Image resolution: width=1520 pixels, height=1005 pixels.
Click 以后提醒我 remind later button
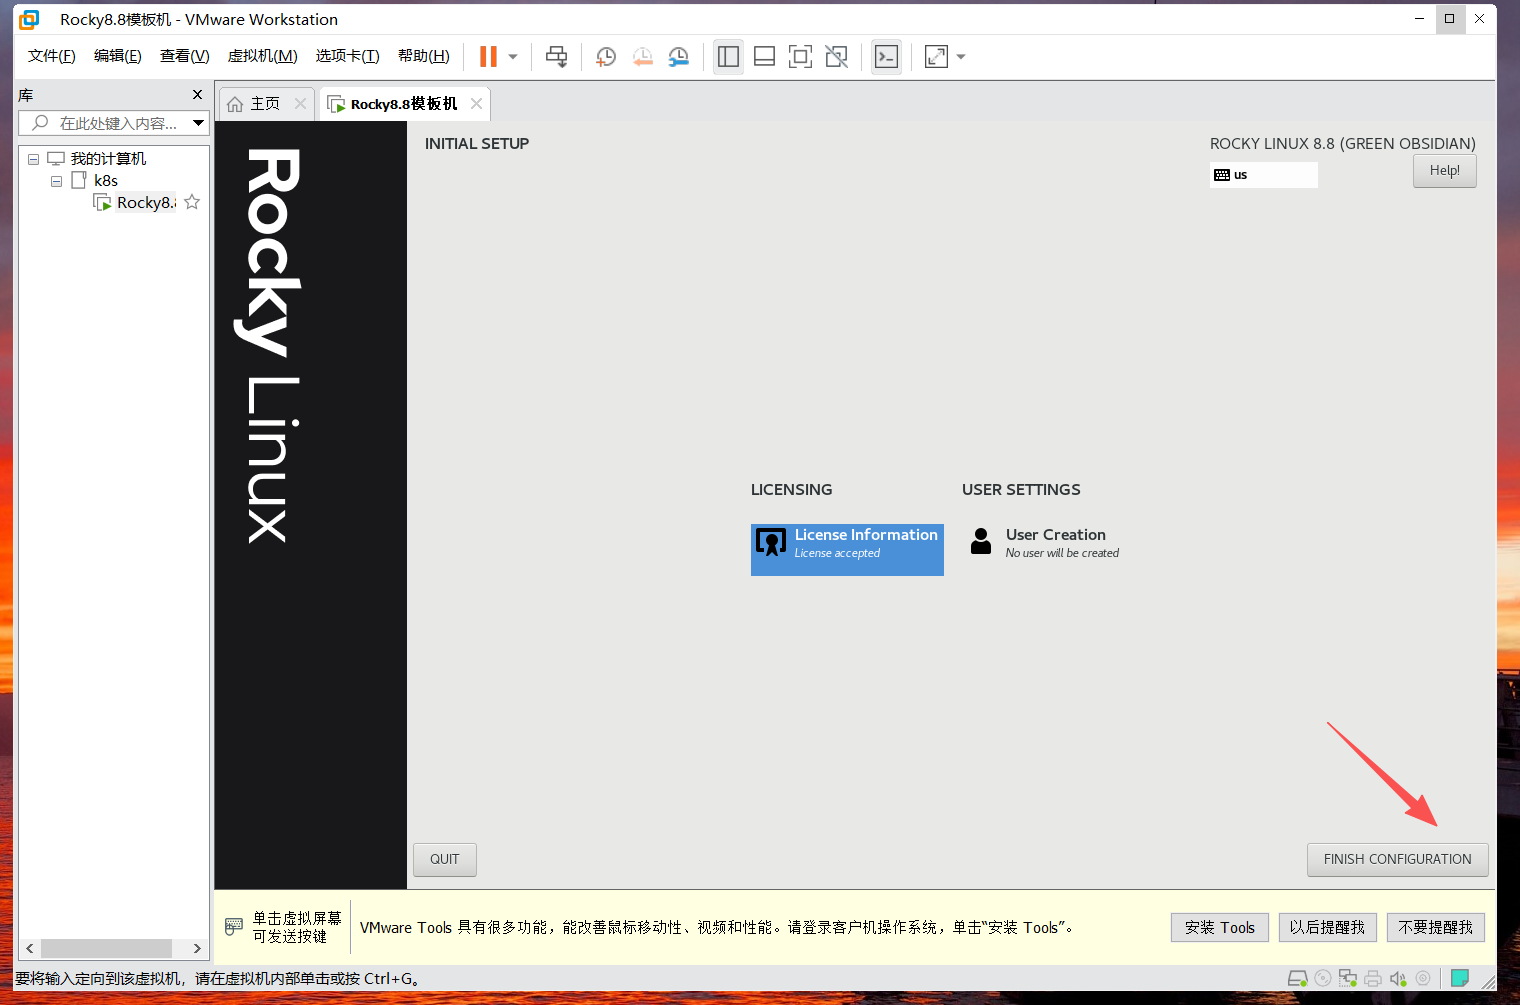tap(1328, 928)
